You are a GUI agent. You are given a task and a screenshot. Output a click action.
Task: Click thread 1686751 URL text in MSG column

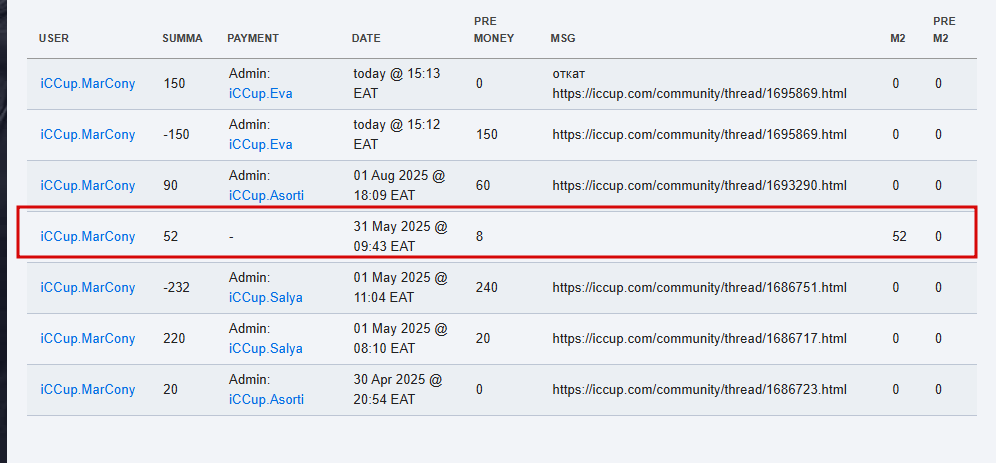[699, 287]
